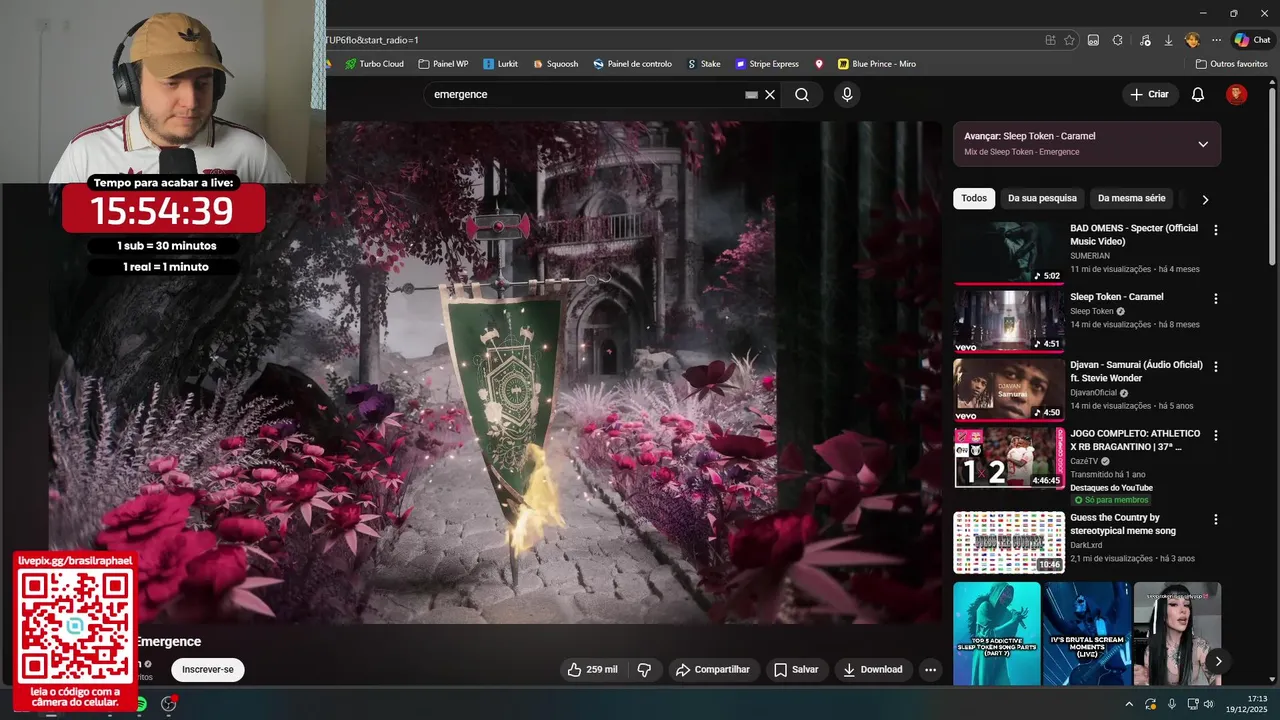Image resolution: width=1280 pixels, height=720 pixels.
Task: Open the Blue Prince - Miro bookmark
Action: pos(877,64)
